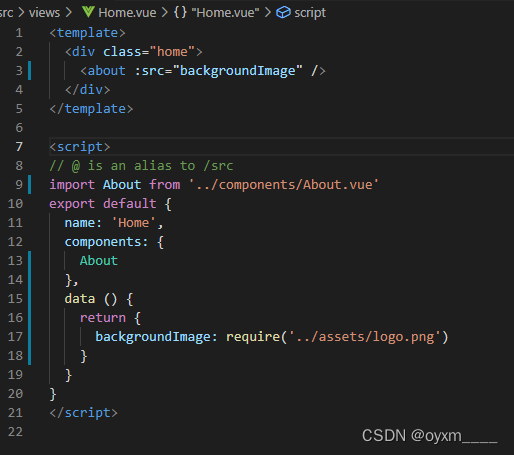The width and height of the screenshot is (514, 455).
Task: Click the string 'Home' on line 11
Action: 133,223
